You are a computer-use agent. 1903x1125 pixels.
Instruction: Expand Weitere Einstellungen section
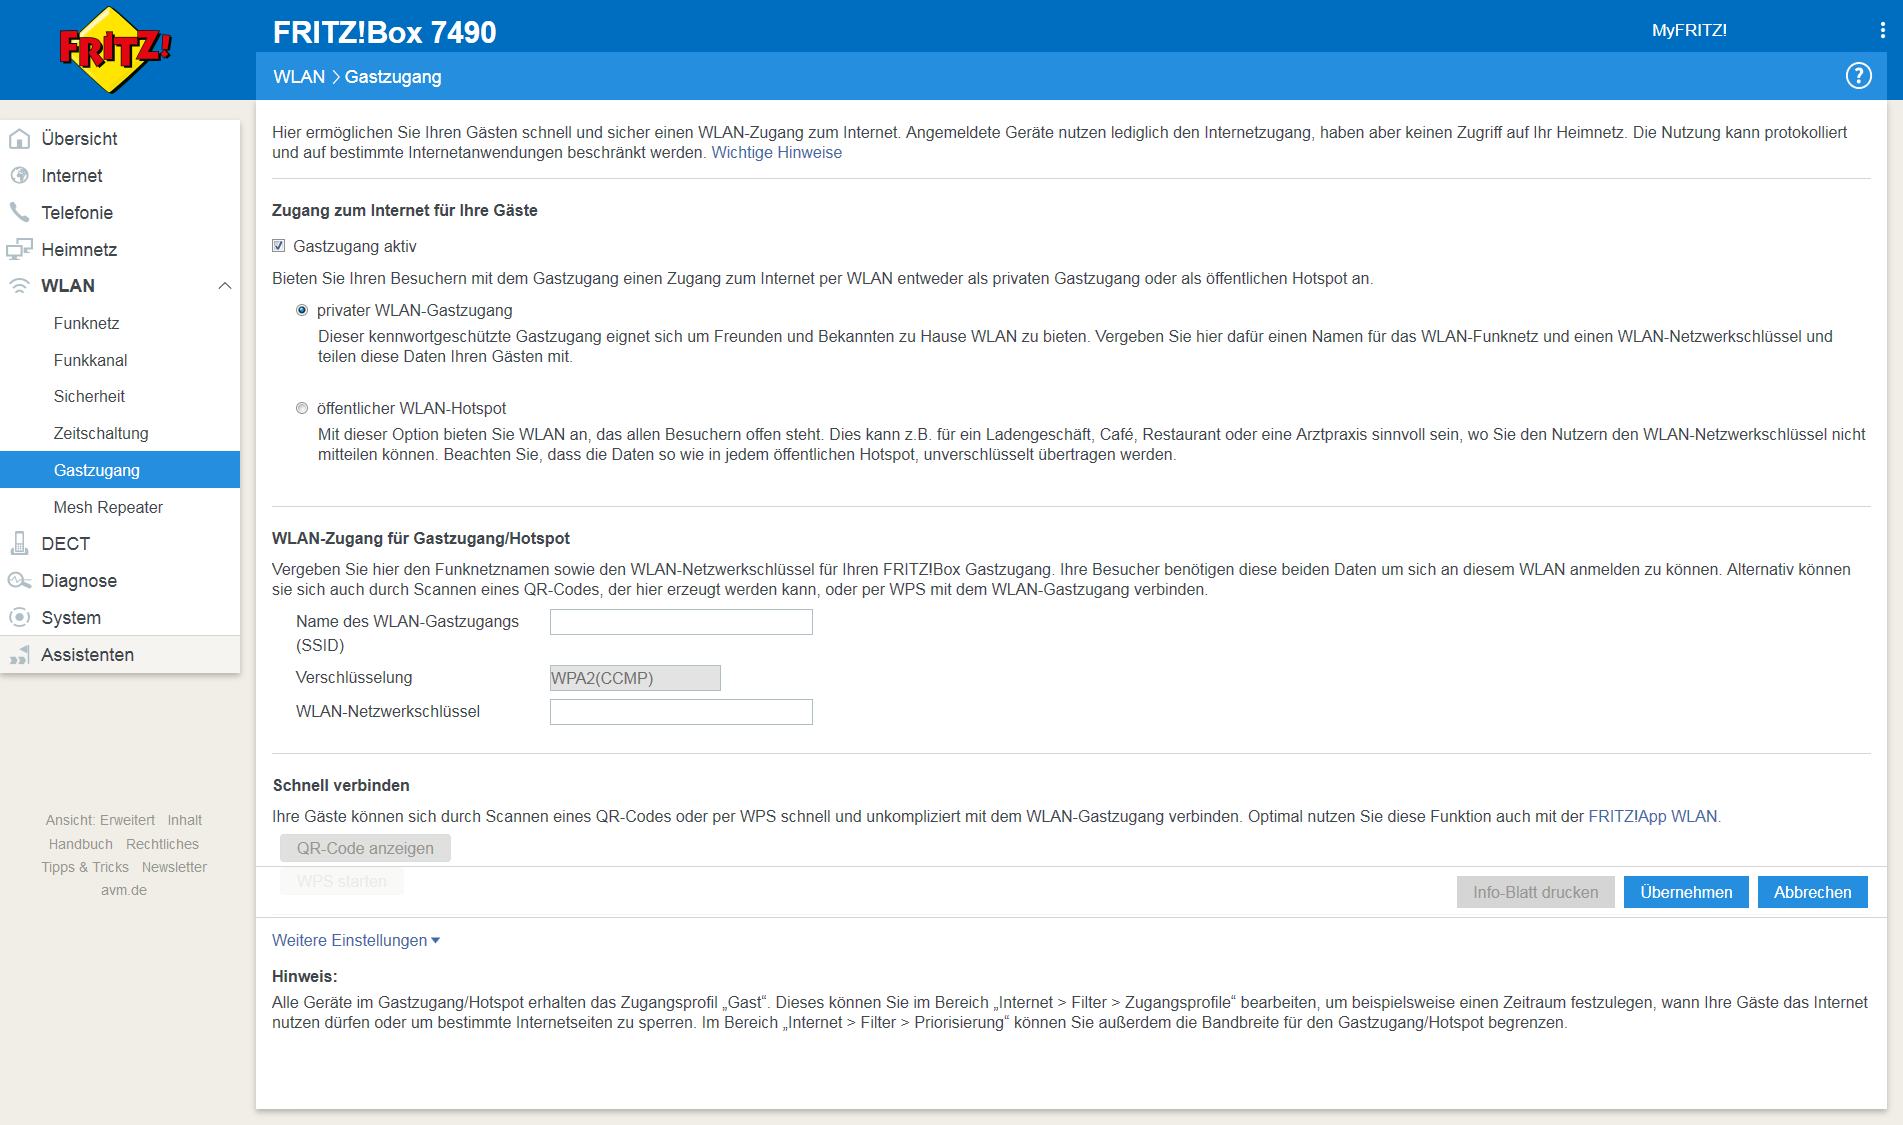click(x=356, y=940)
